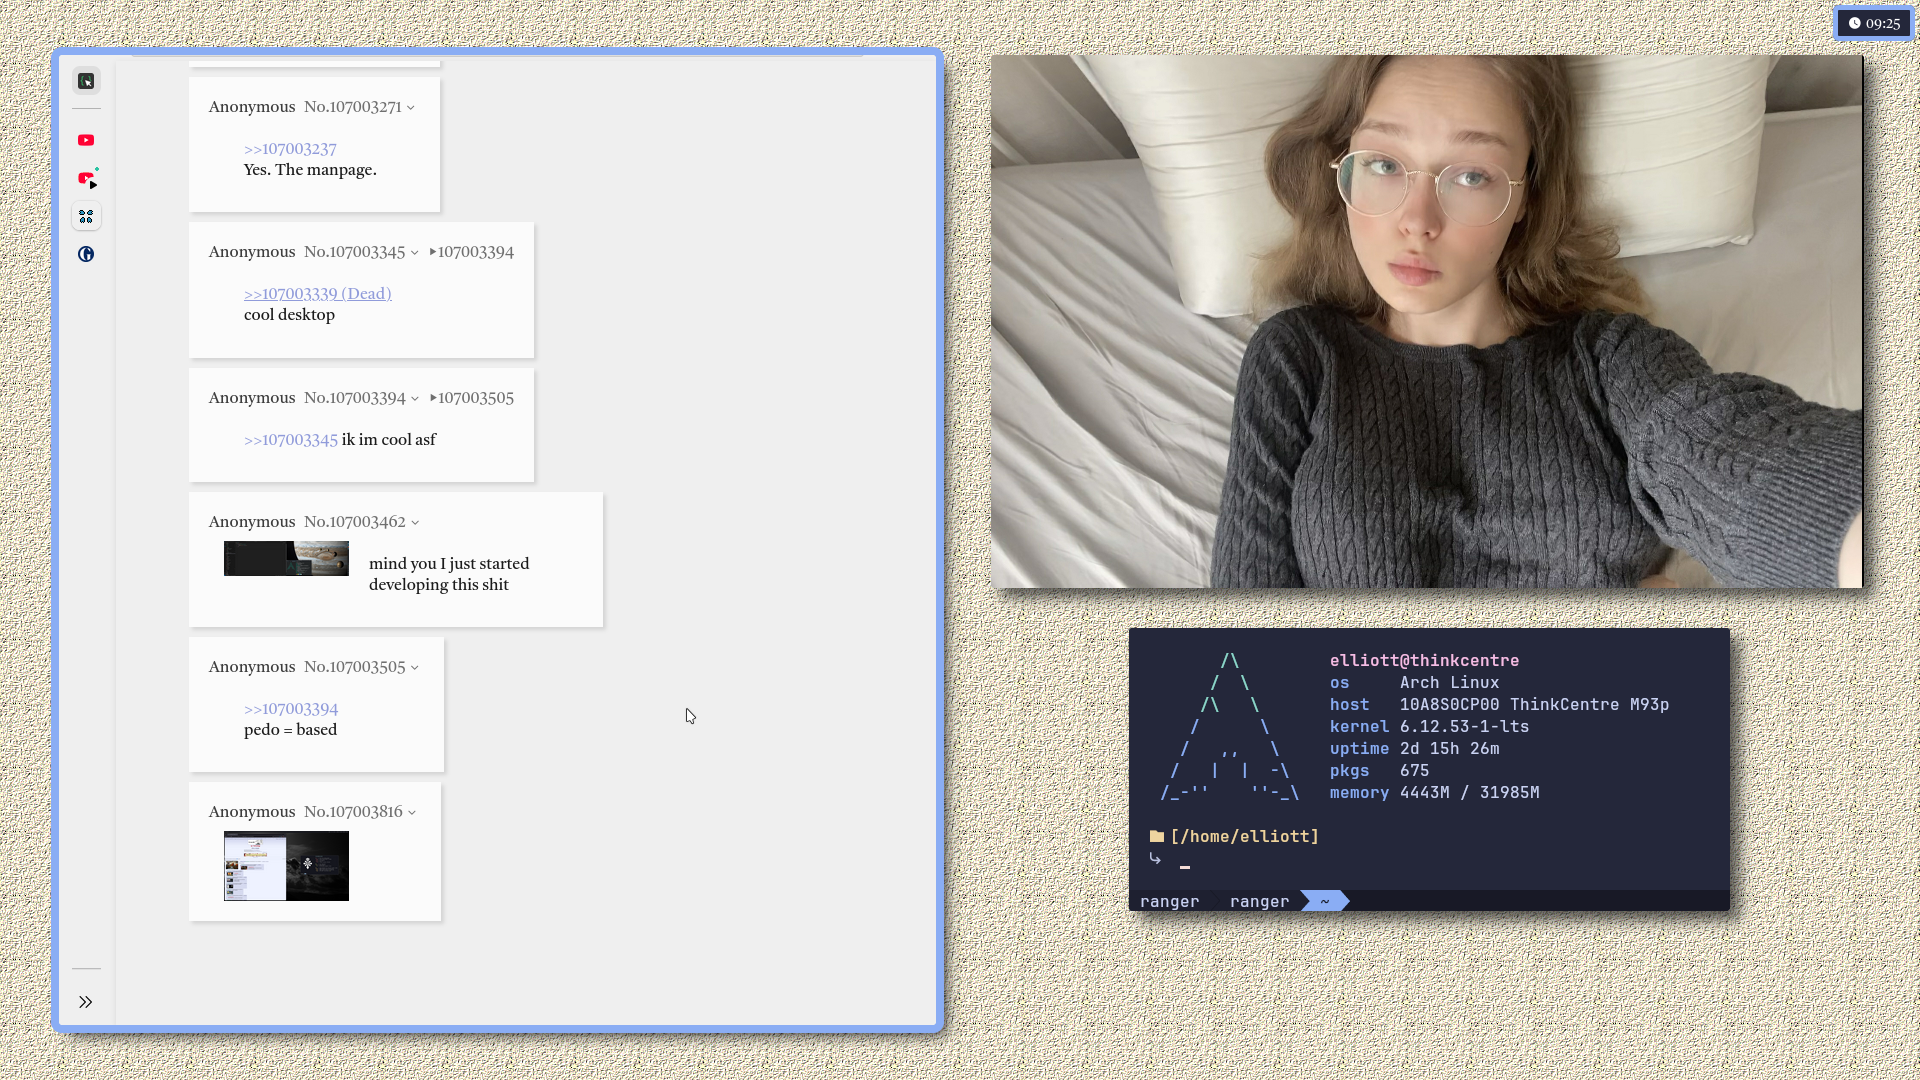This screenshot has height=1080, width=1920.
Task: Open the YouTube tab with notification dot
Action: click(x=87, y=179)
